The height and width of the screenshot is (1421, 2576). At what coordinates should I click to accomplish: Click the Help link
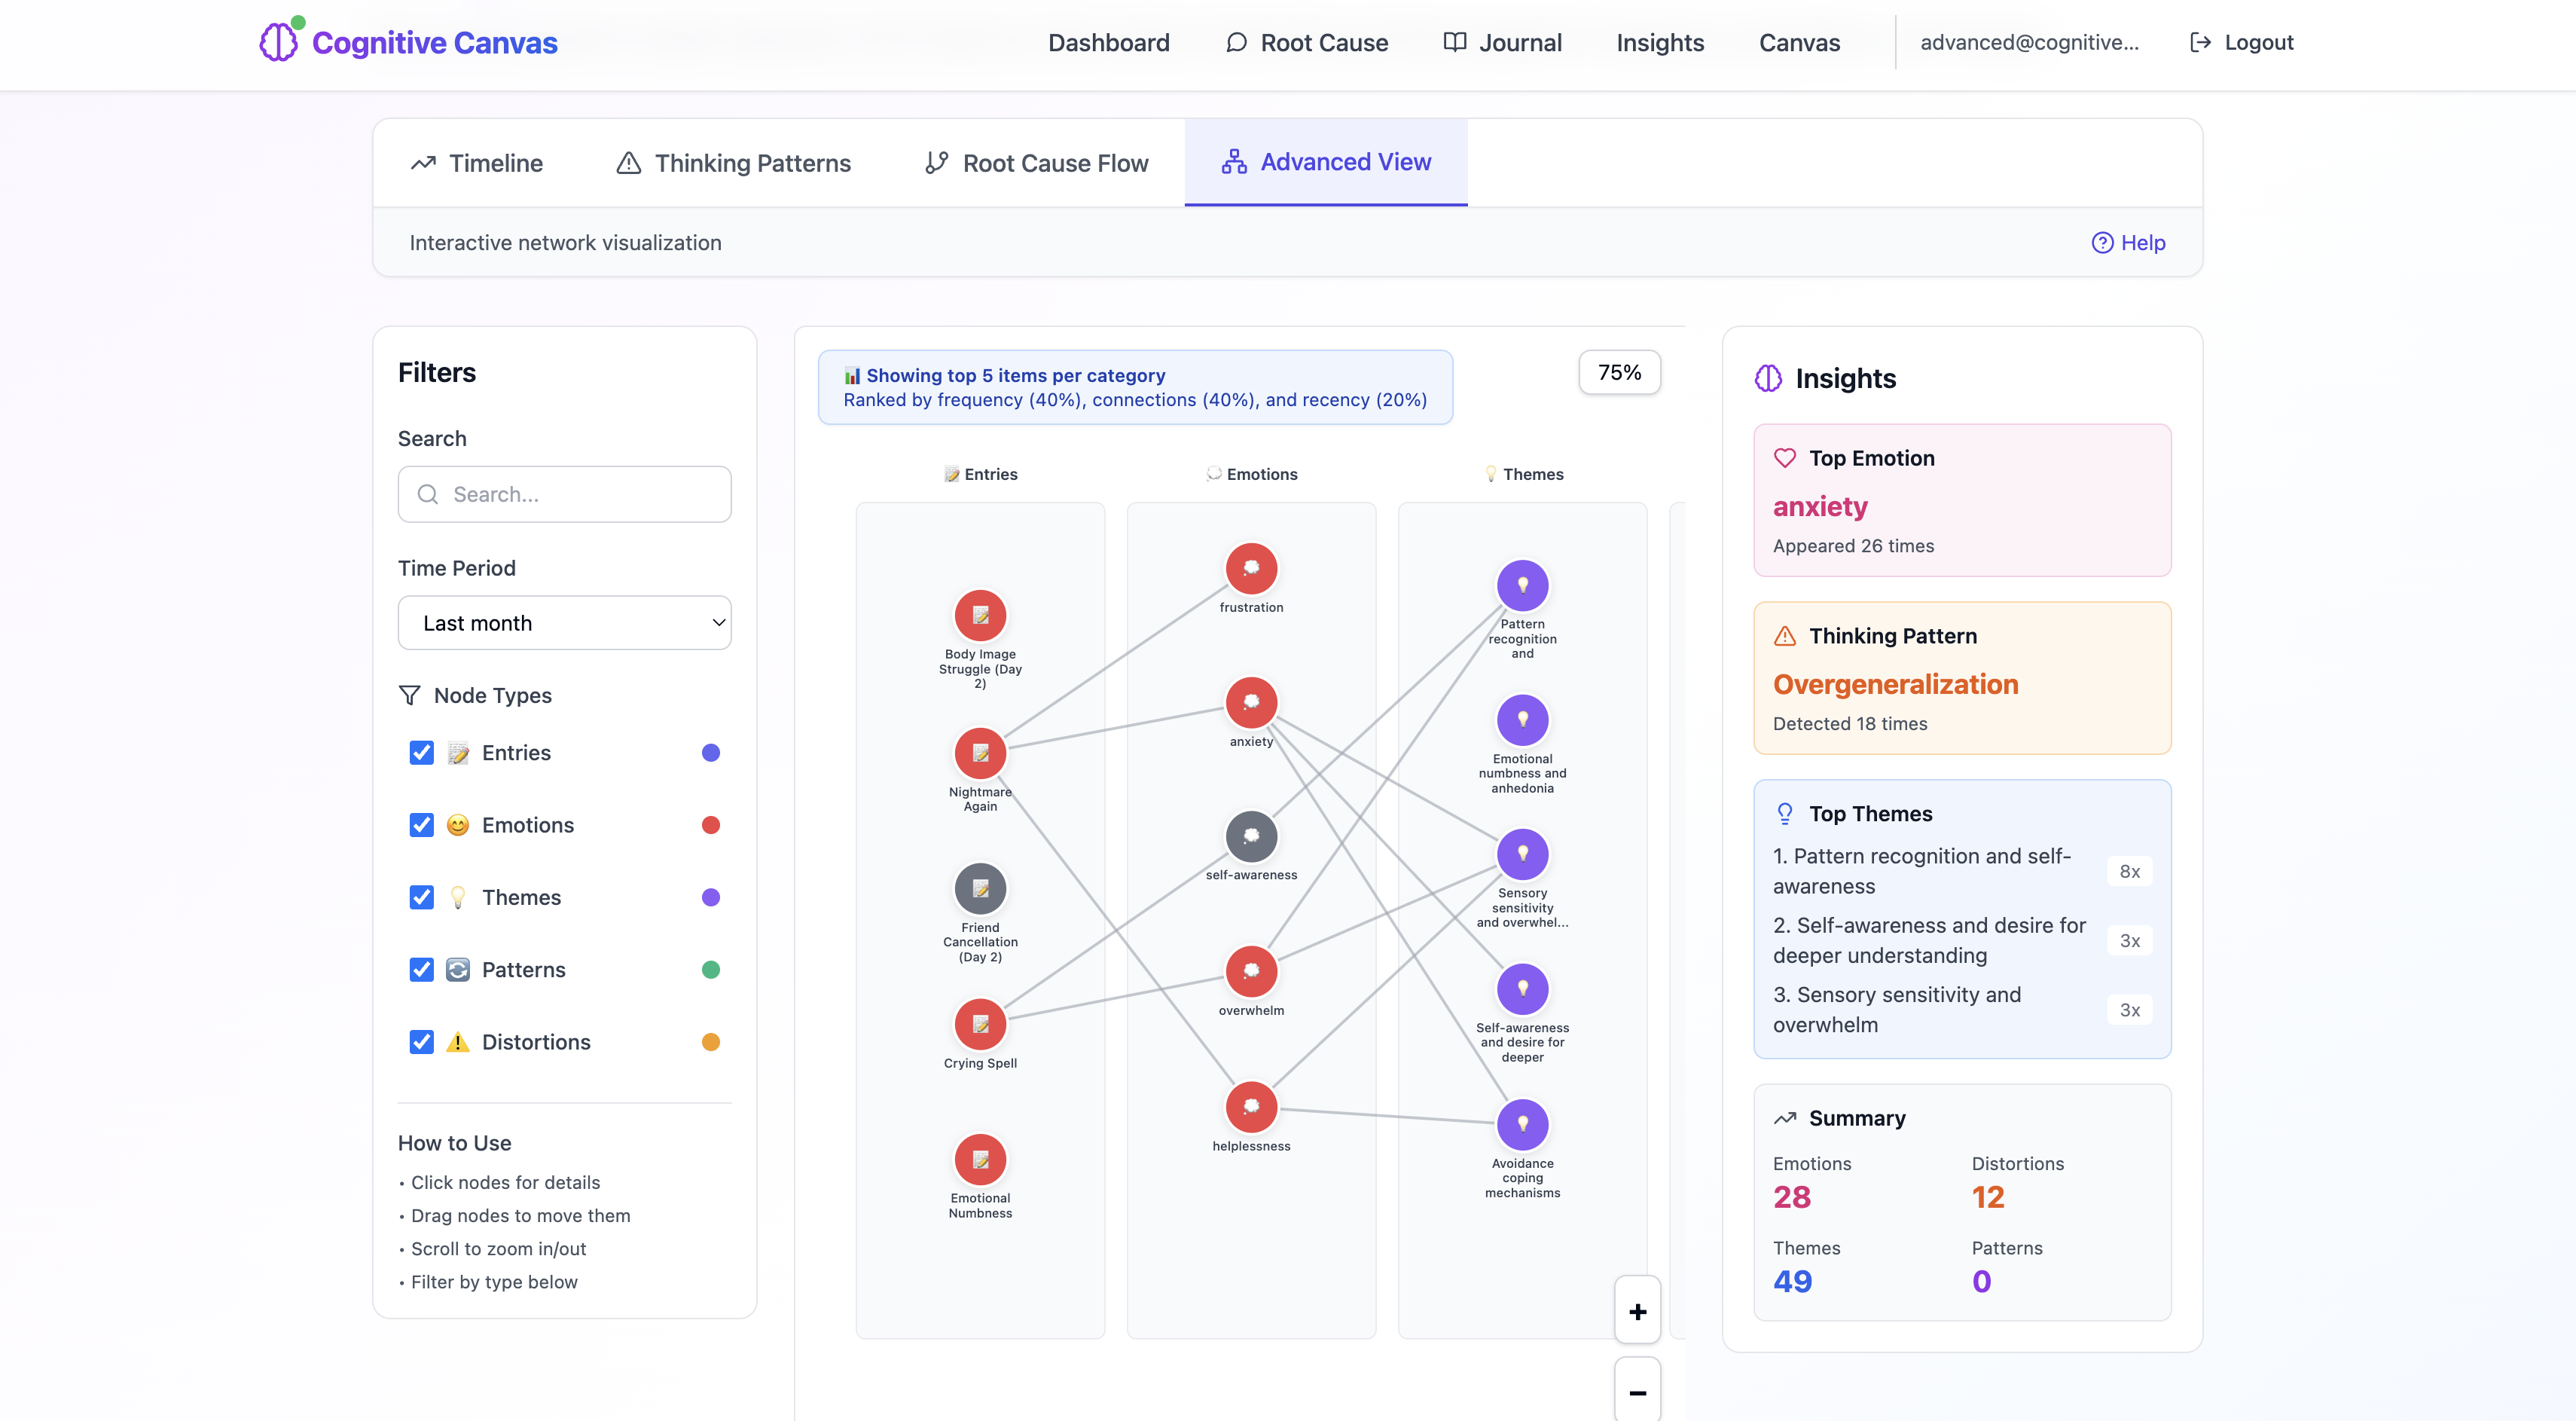pyautogui.click(x=2128, y=243)
